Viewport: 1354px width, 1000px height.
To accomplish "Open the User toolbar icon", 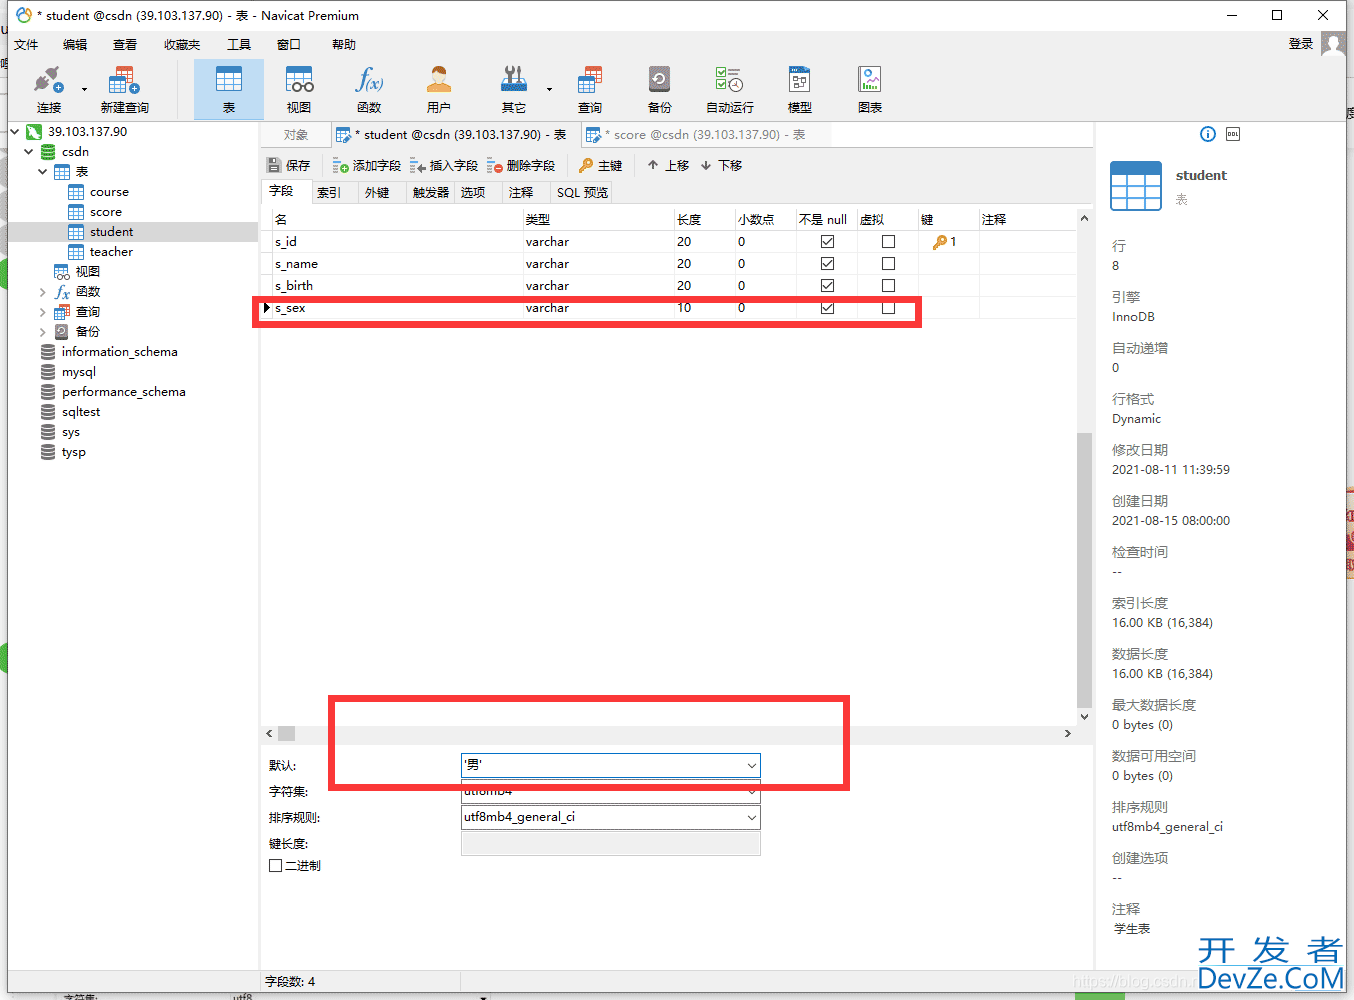I will 439,89.
